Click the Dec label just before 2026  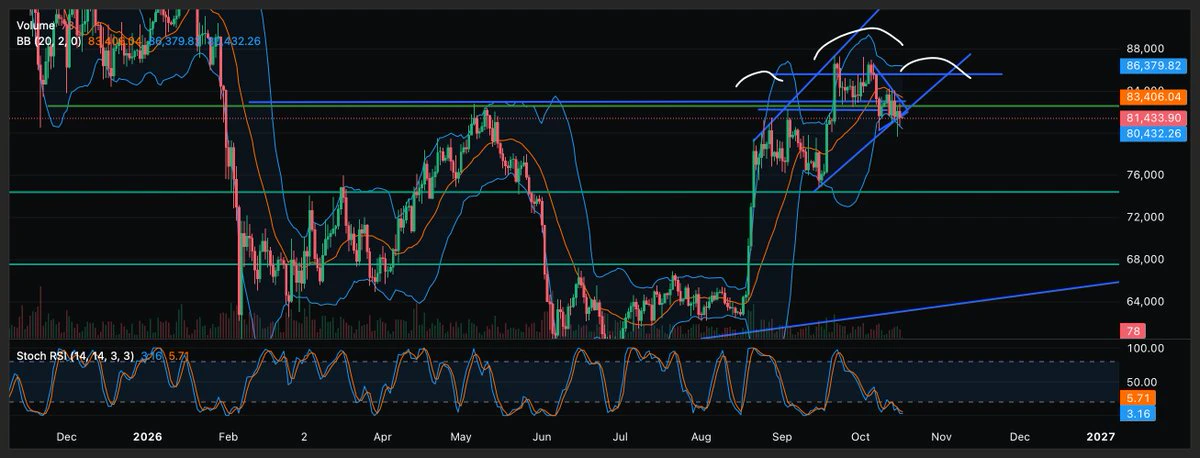tap(66, 437)
